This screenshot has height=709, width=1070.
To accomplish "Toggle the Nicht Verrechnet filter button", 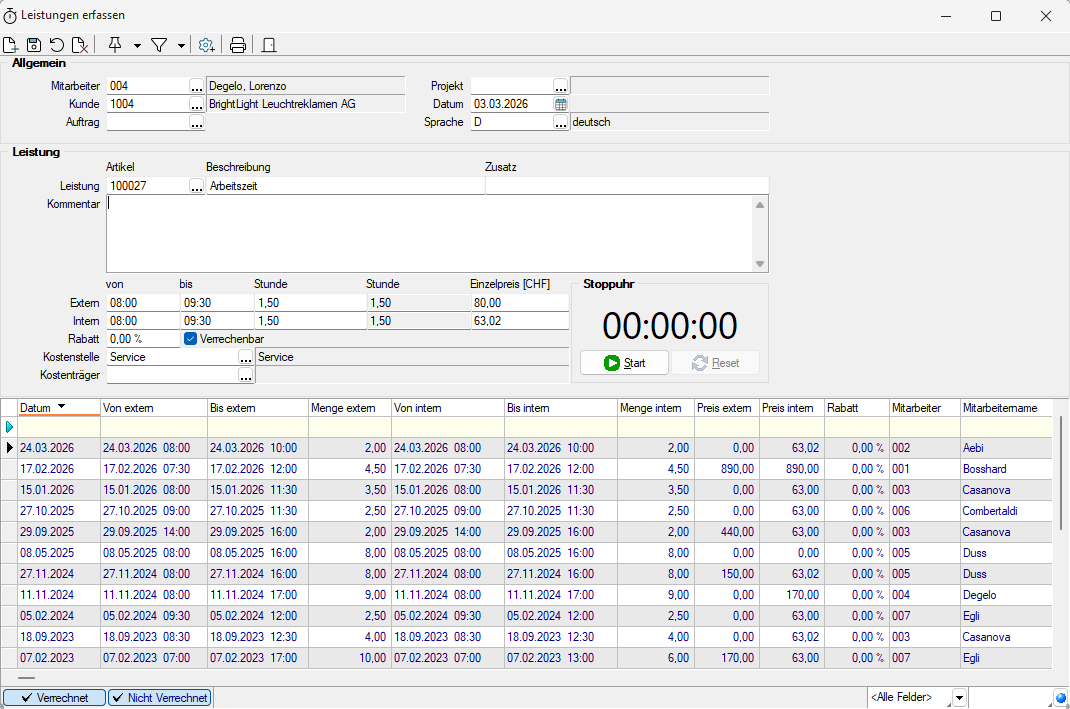I will coord(160,698).
